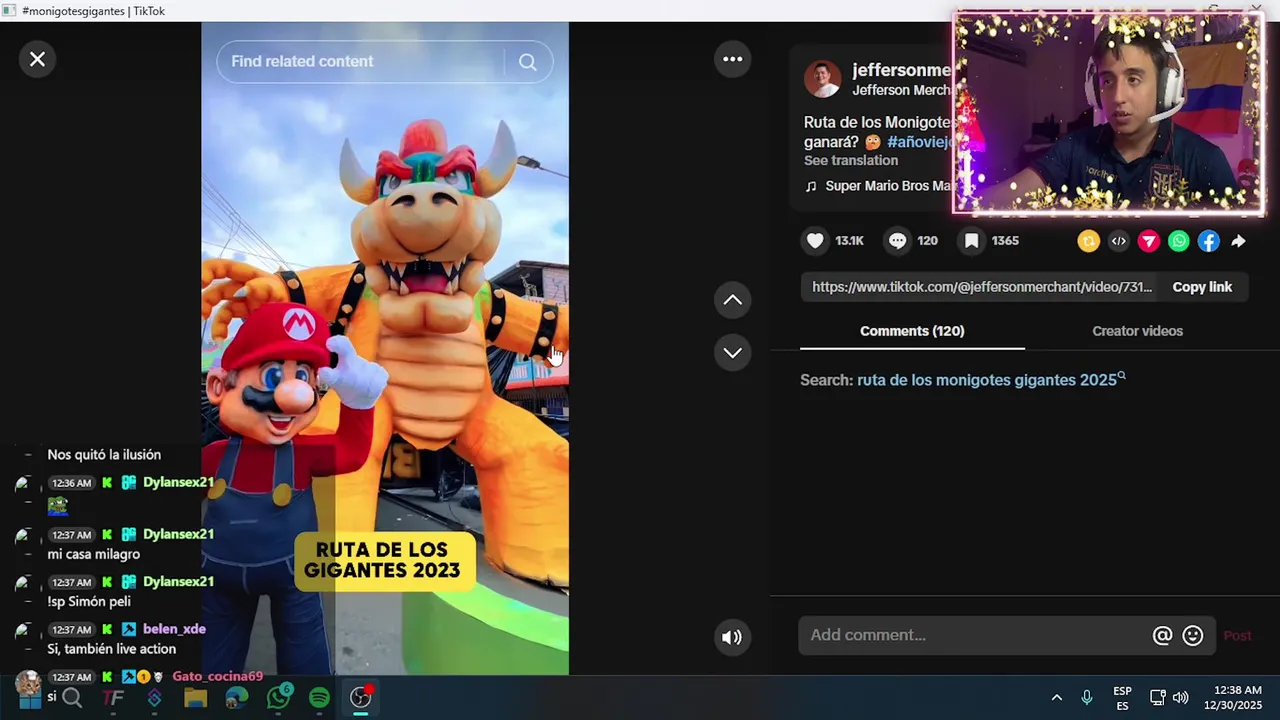Viewport: 1280px width, 720px height.
Task: Like the video with heart icon
Action: click(815, 241)
